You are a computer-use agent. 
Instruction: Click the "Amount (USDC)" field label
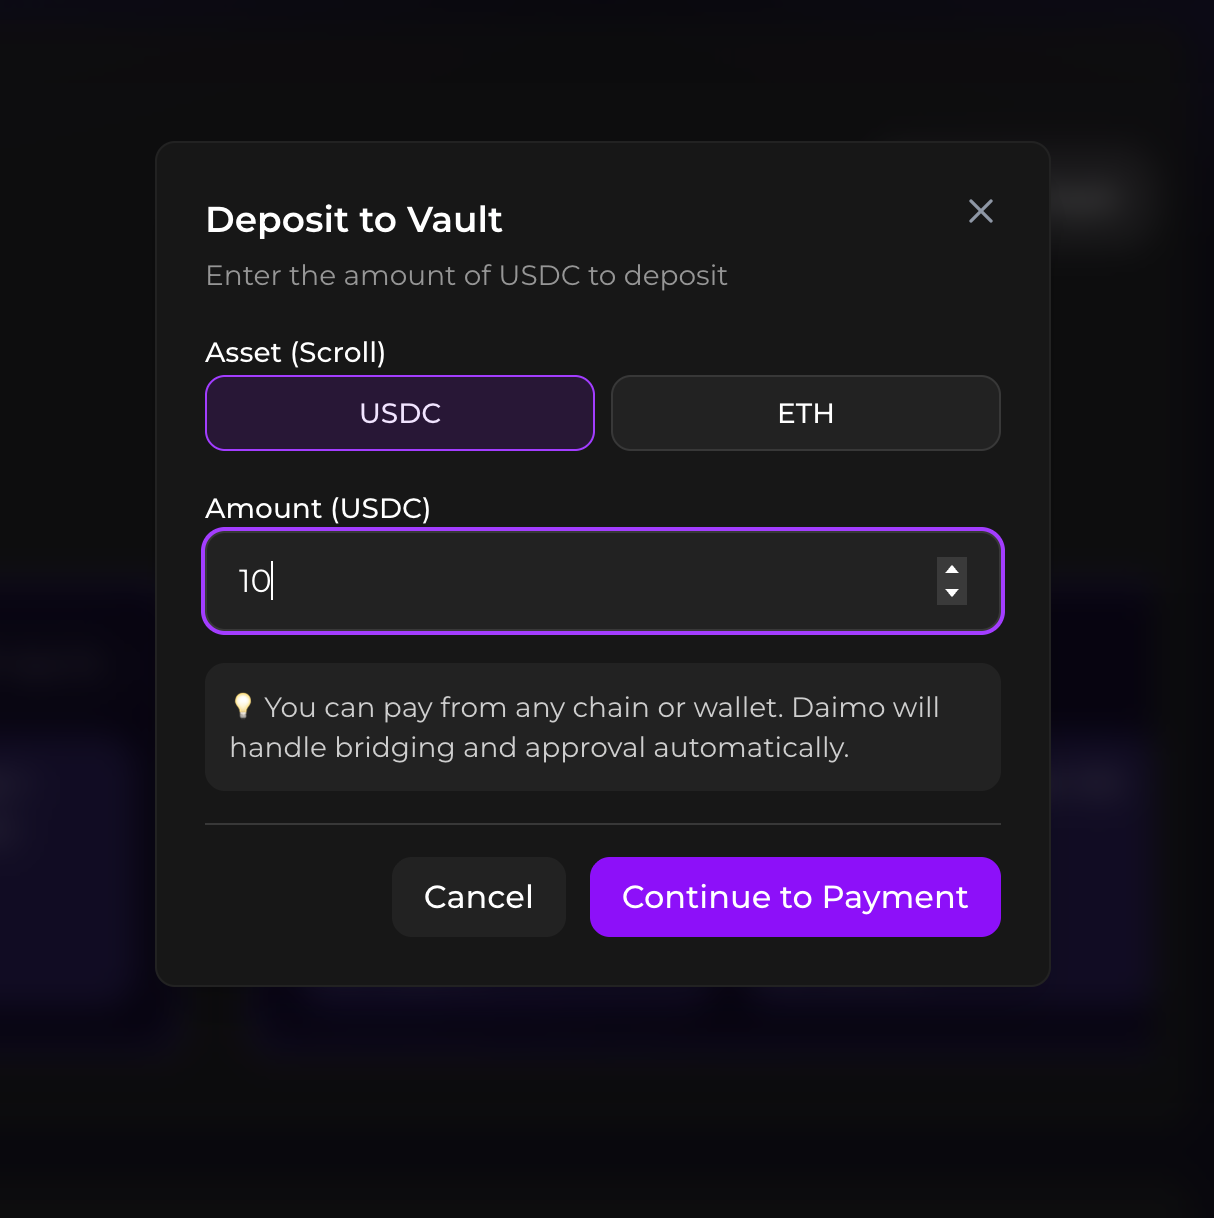(317, 509)
